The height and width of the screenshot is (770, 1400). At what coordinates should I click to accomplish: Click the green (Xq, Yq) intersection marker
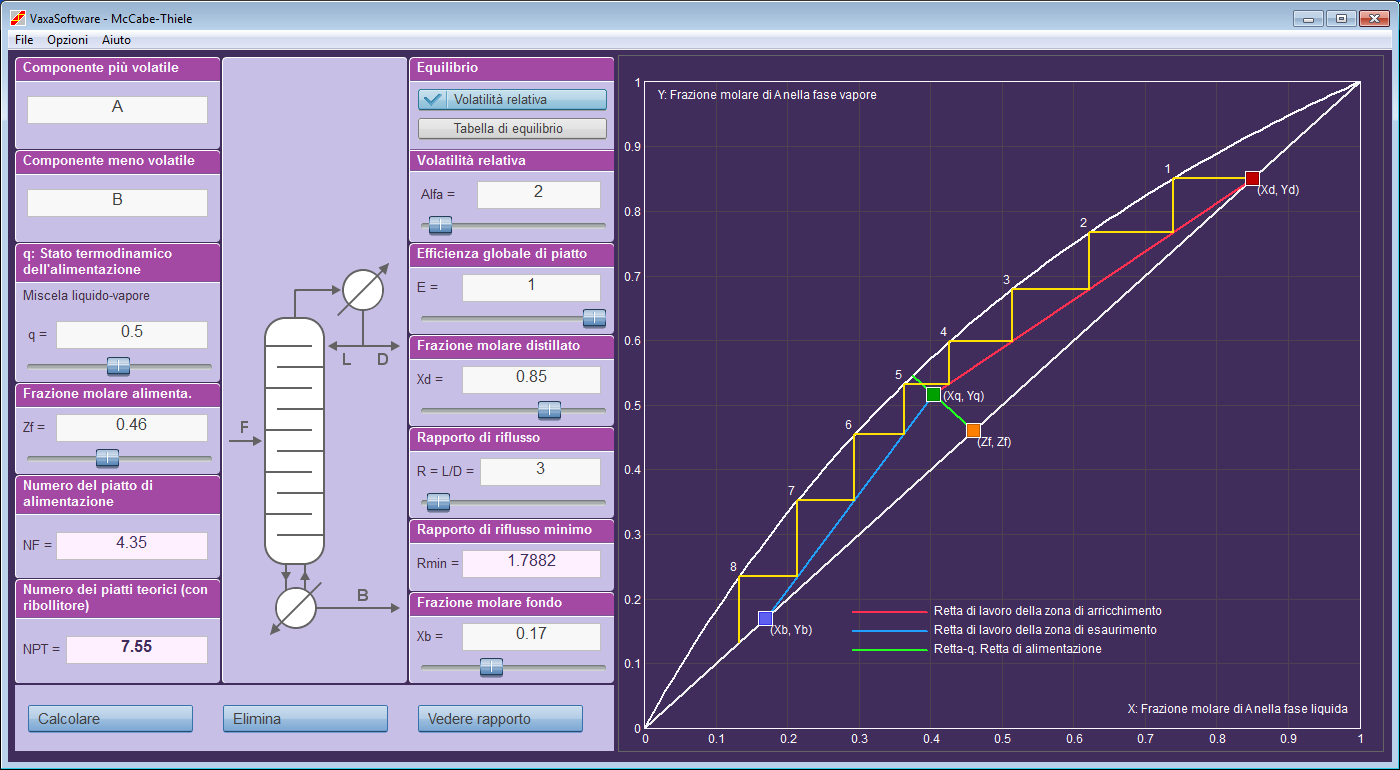(x=933, y=395)
